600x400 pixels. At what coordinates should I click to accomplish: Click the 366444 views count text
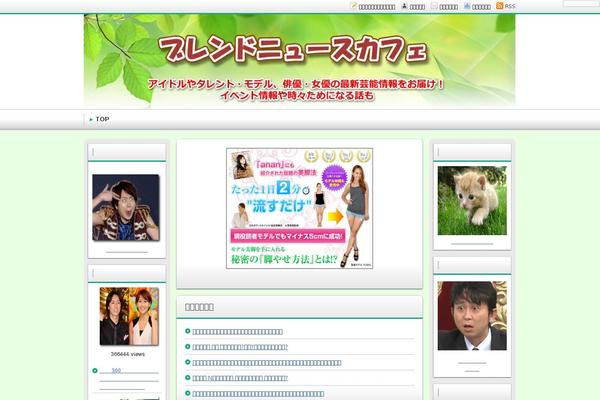click(128, 354)
